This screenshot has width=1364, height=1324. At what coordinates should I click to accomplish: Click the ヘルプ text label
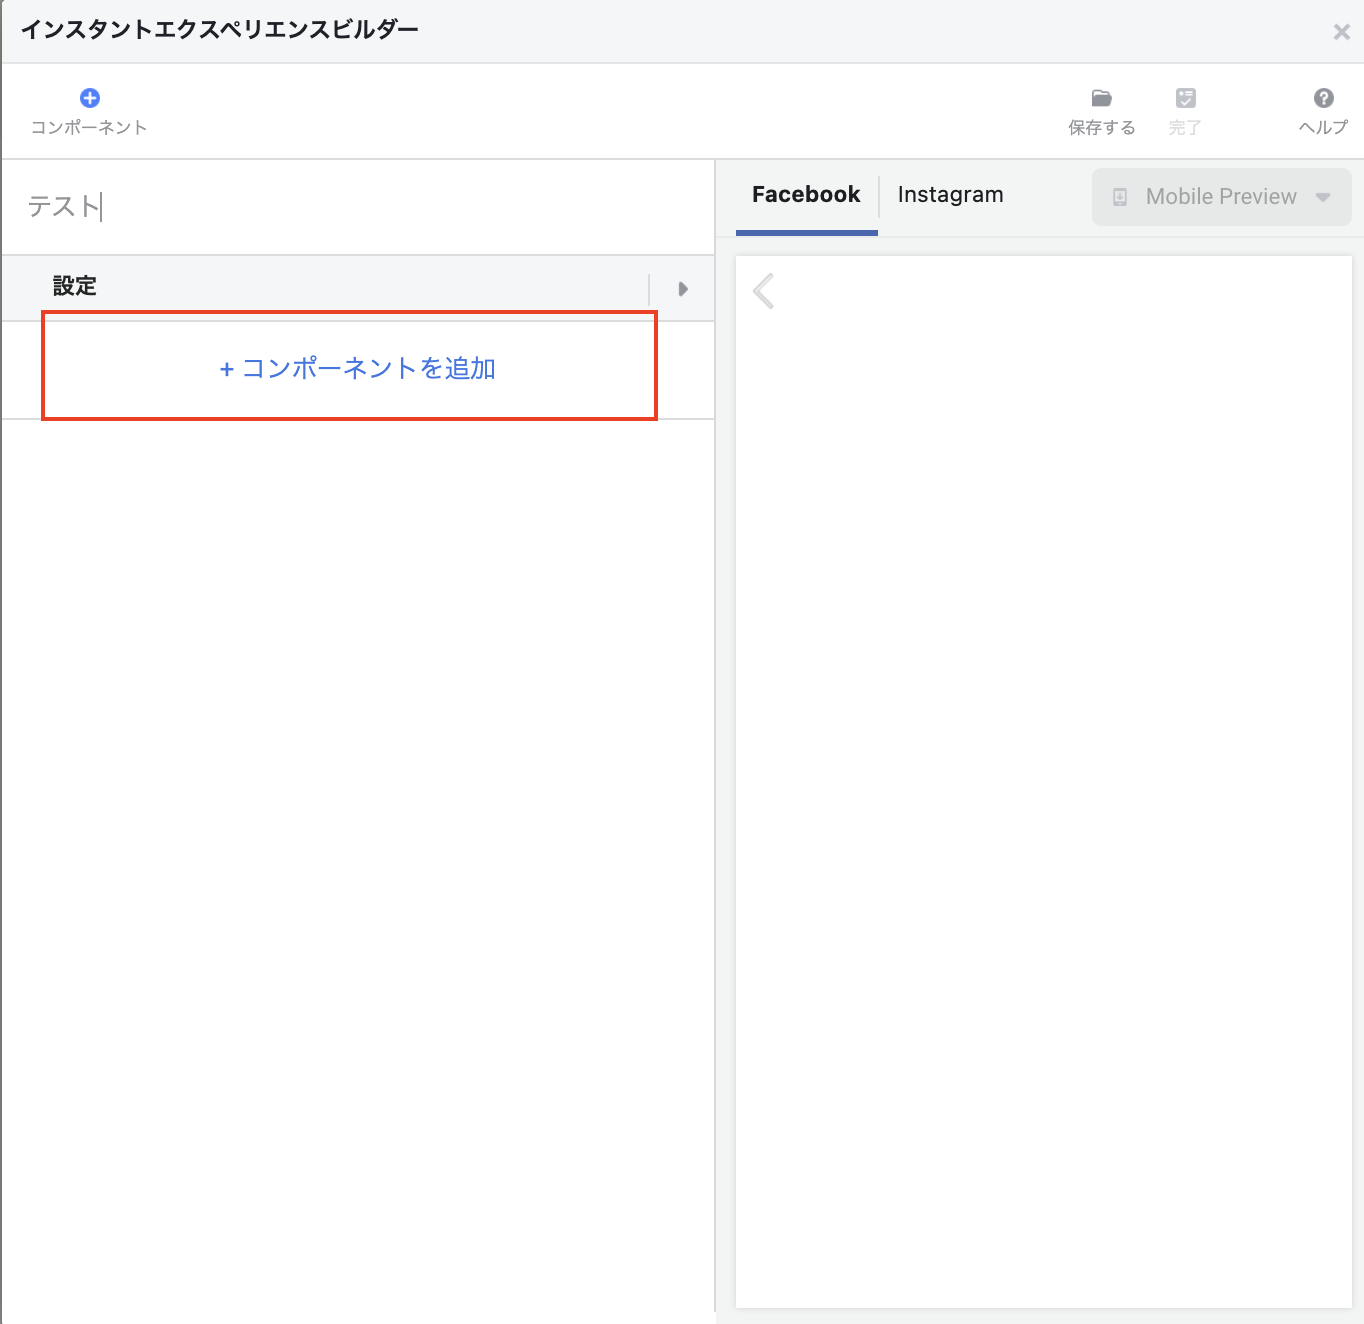pos(1323,127)
